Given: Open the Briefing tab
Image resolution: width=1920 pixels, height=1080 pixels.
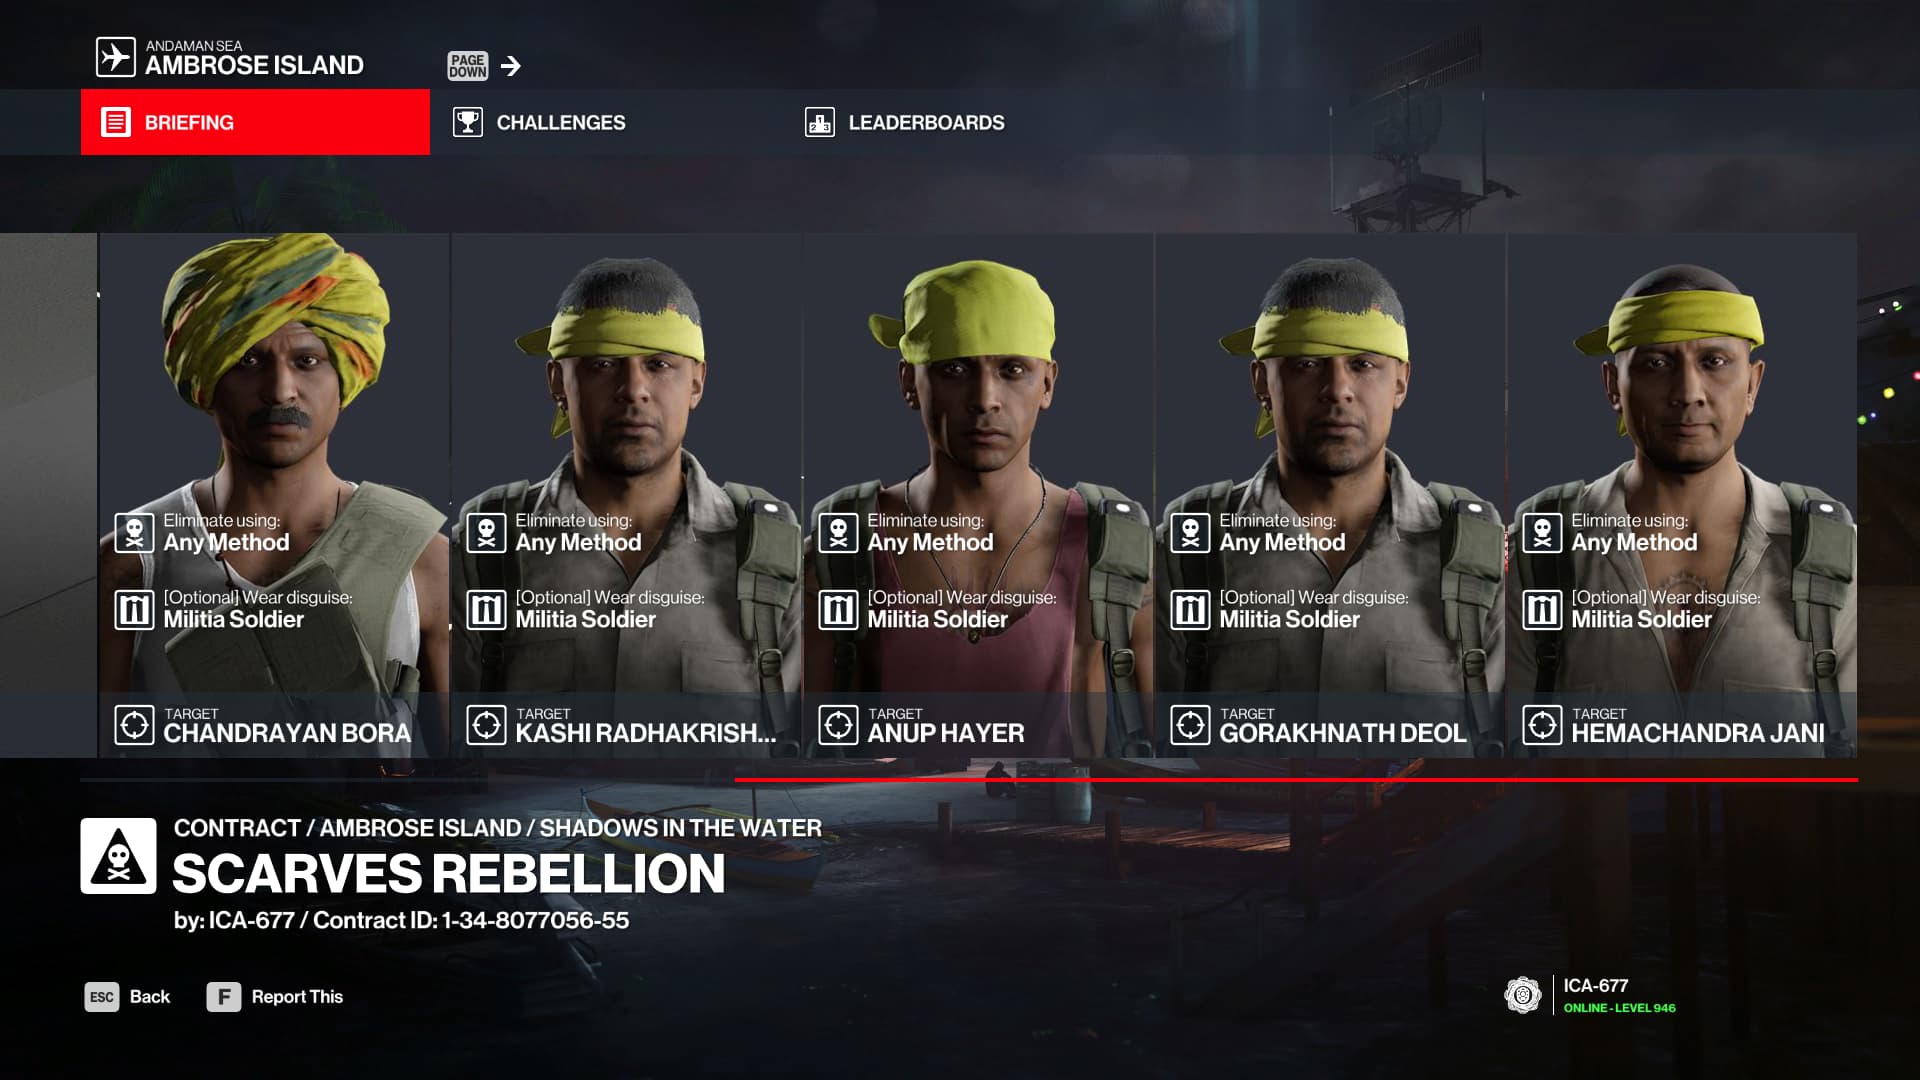Looking at the screenshot, I should pos(255,122).
